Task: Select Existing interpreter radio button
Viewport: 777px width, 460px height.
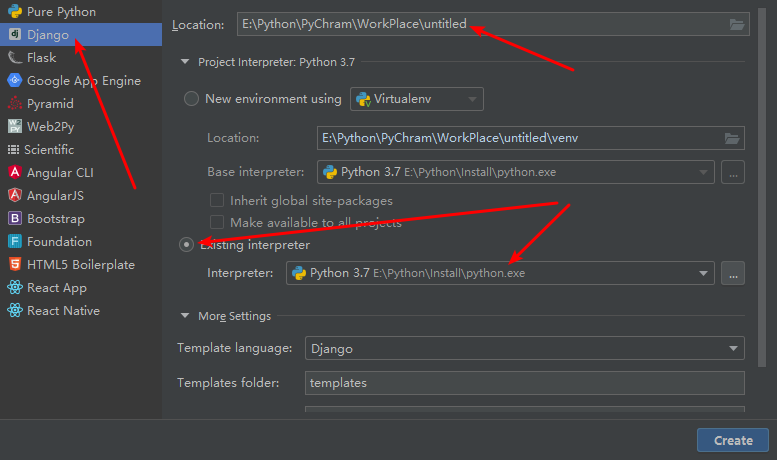Action: click(x=186, y=244)
